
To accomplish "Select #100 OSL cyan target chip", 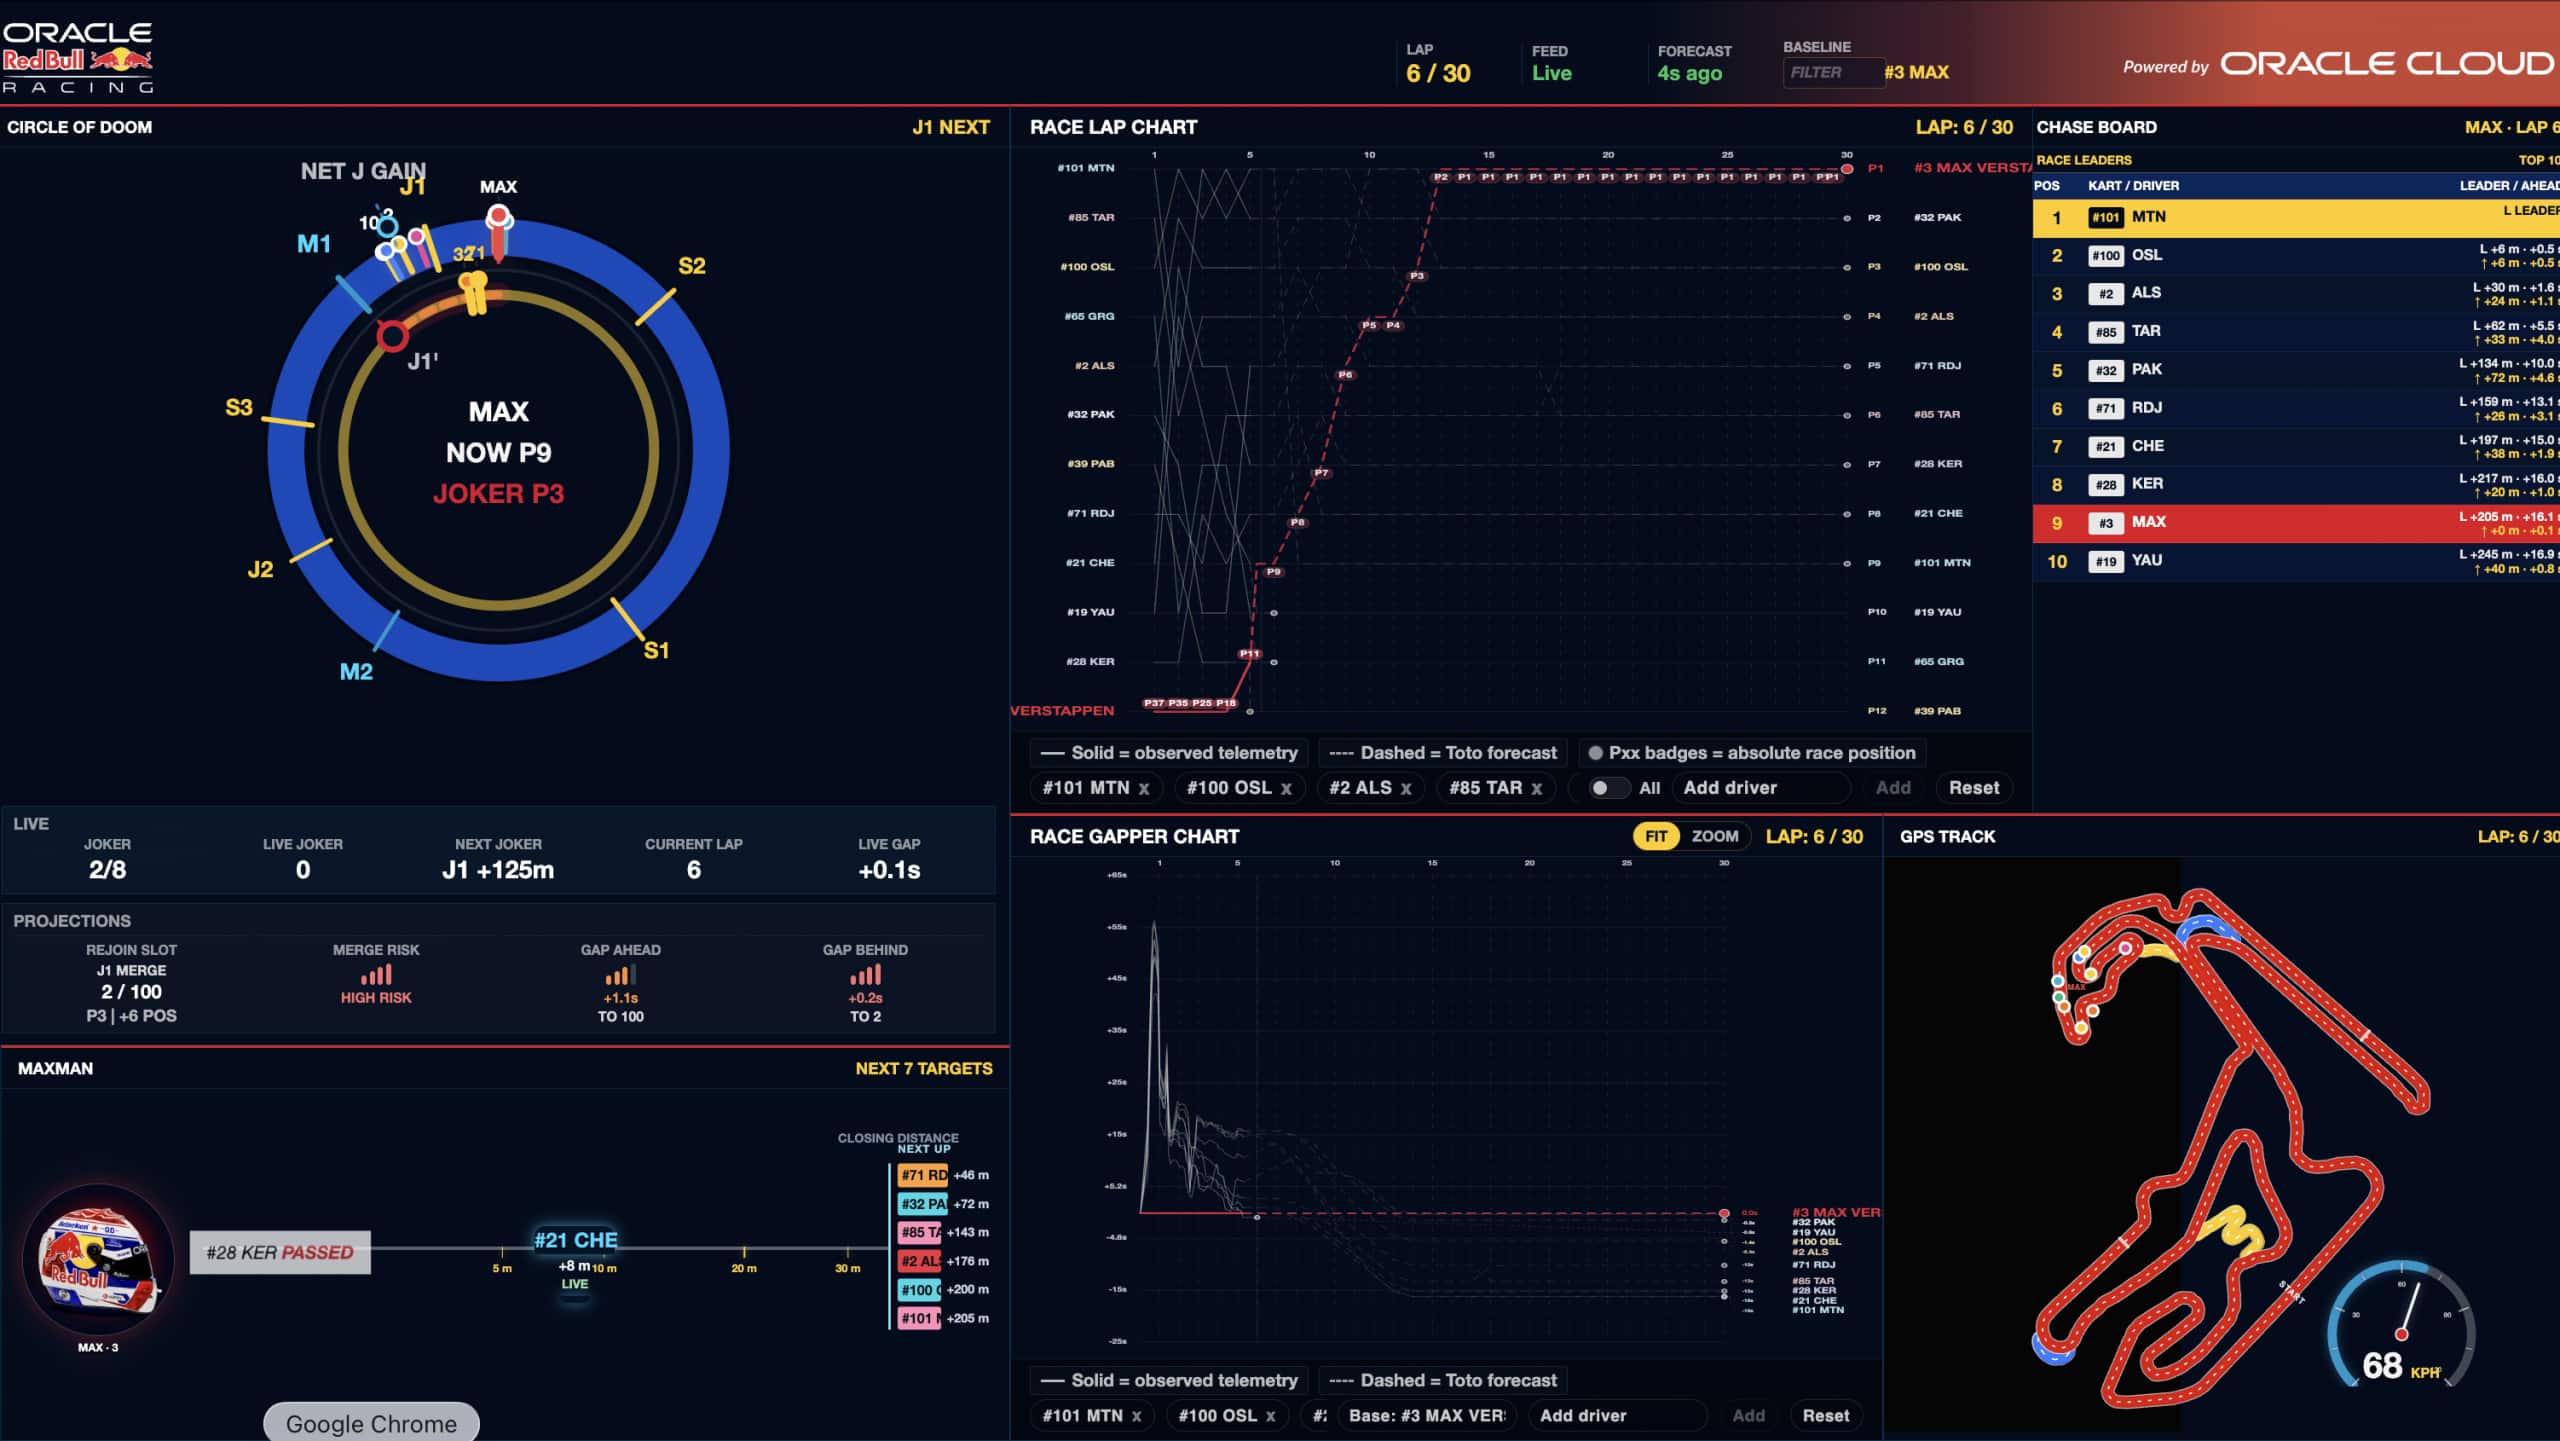I will pos(919,1290).
